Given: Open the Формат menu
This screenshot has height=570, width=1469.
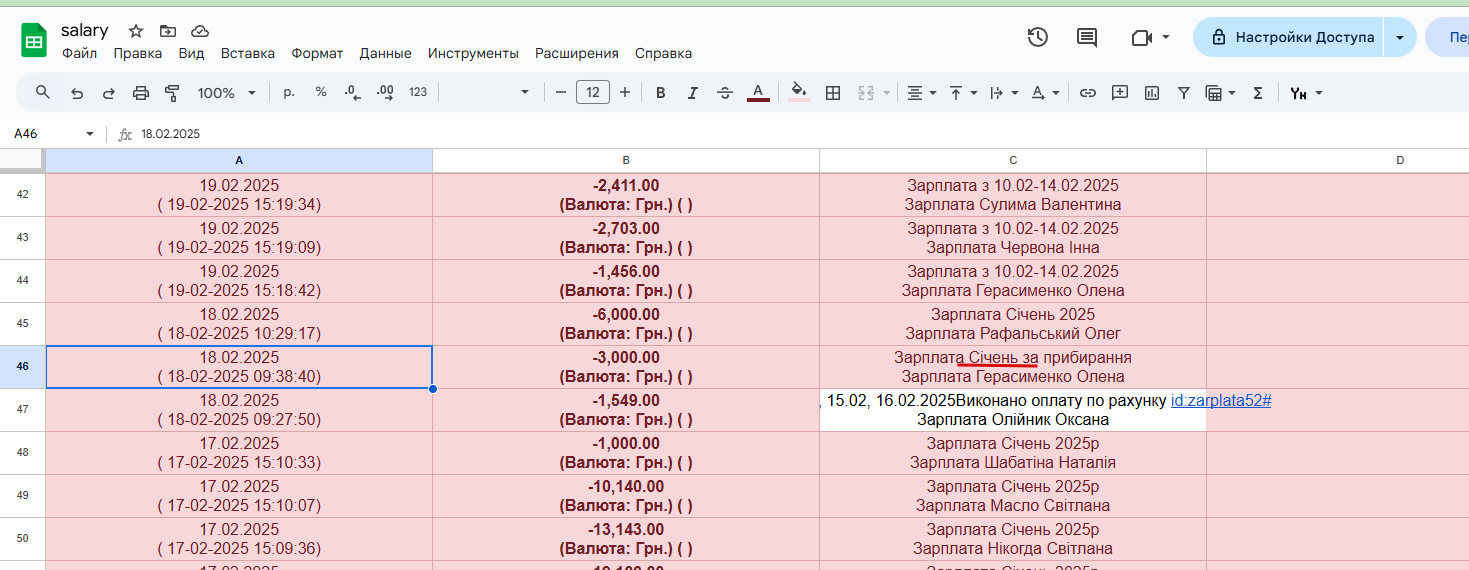Looking at the screenshot, I should click(317, 53).
